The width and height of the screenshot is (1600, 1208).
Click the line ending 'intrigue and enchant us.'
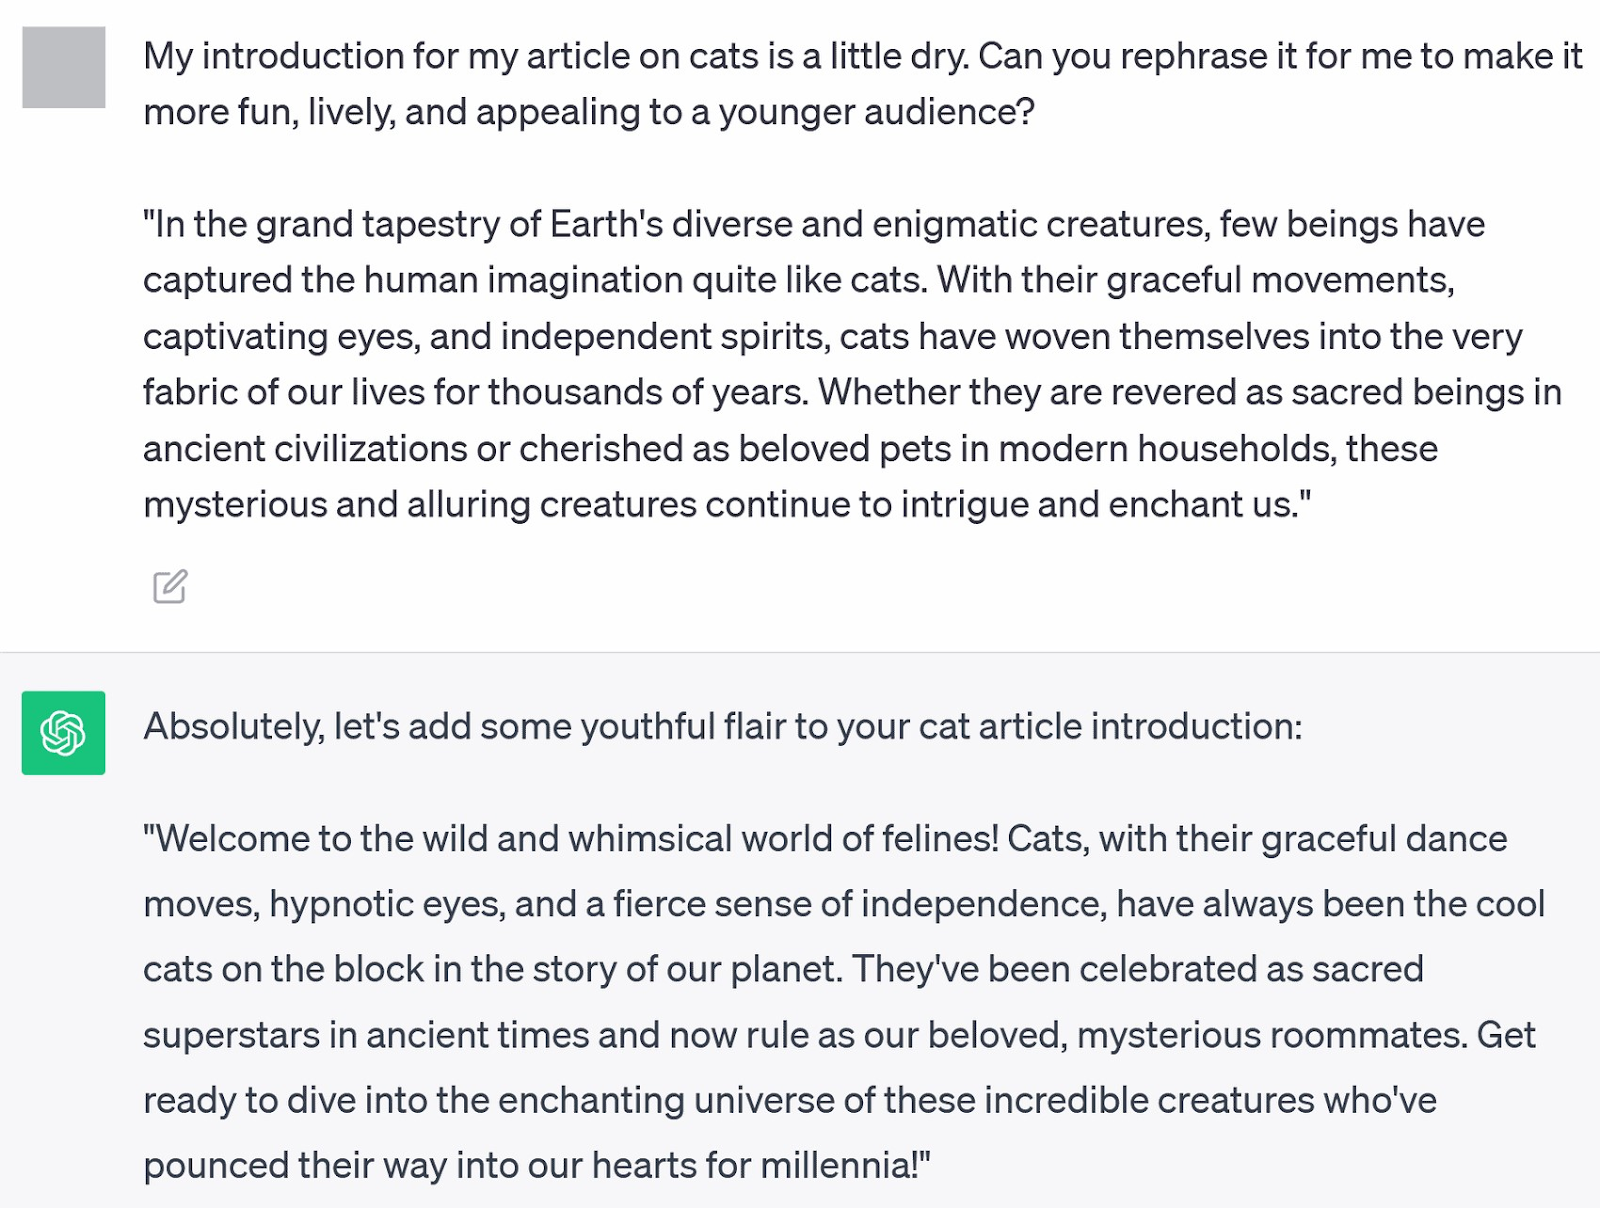727,505
